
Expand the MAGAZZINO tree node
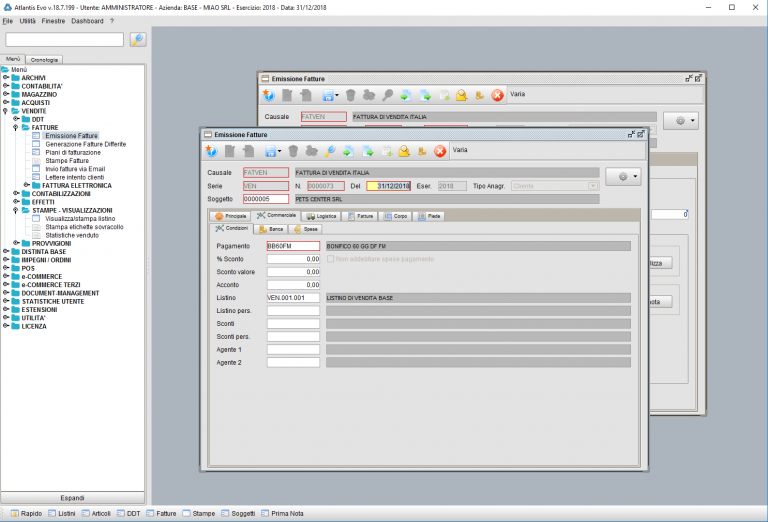click(5, 94)
